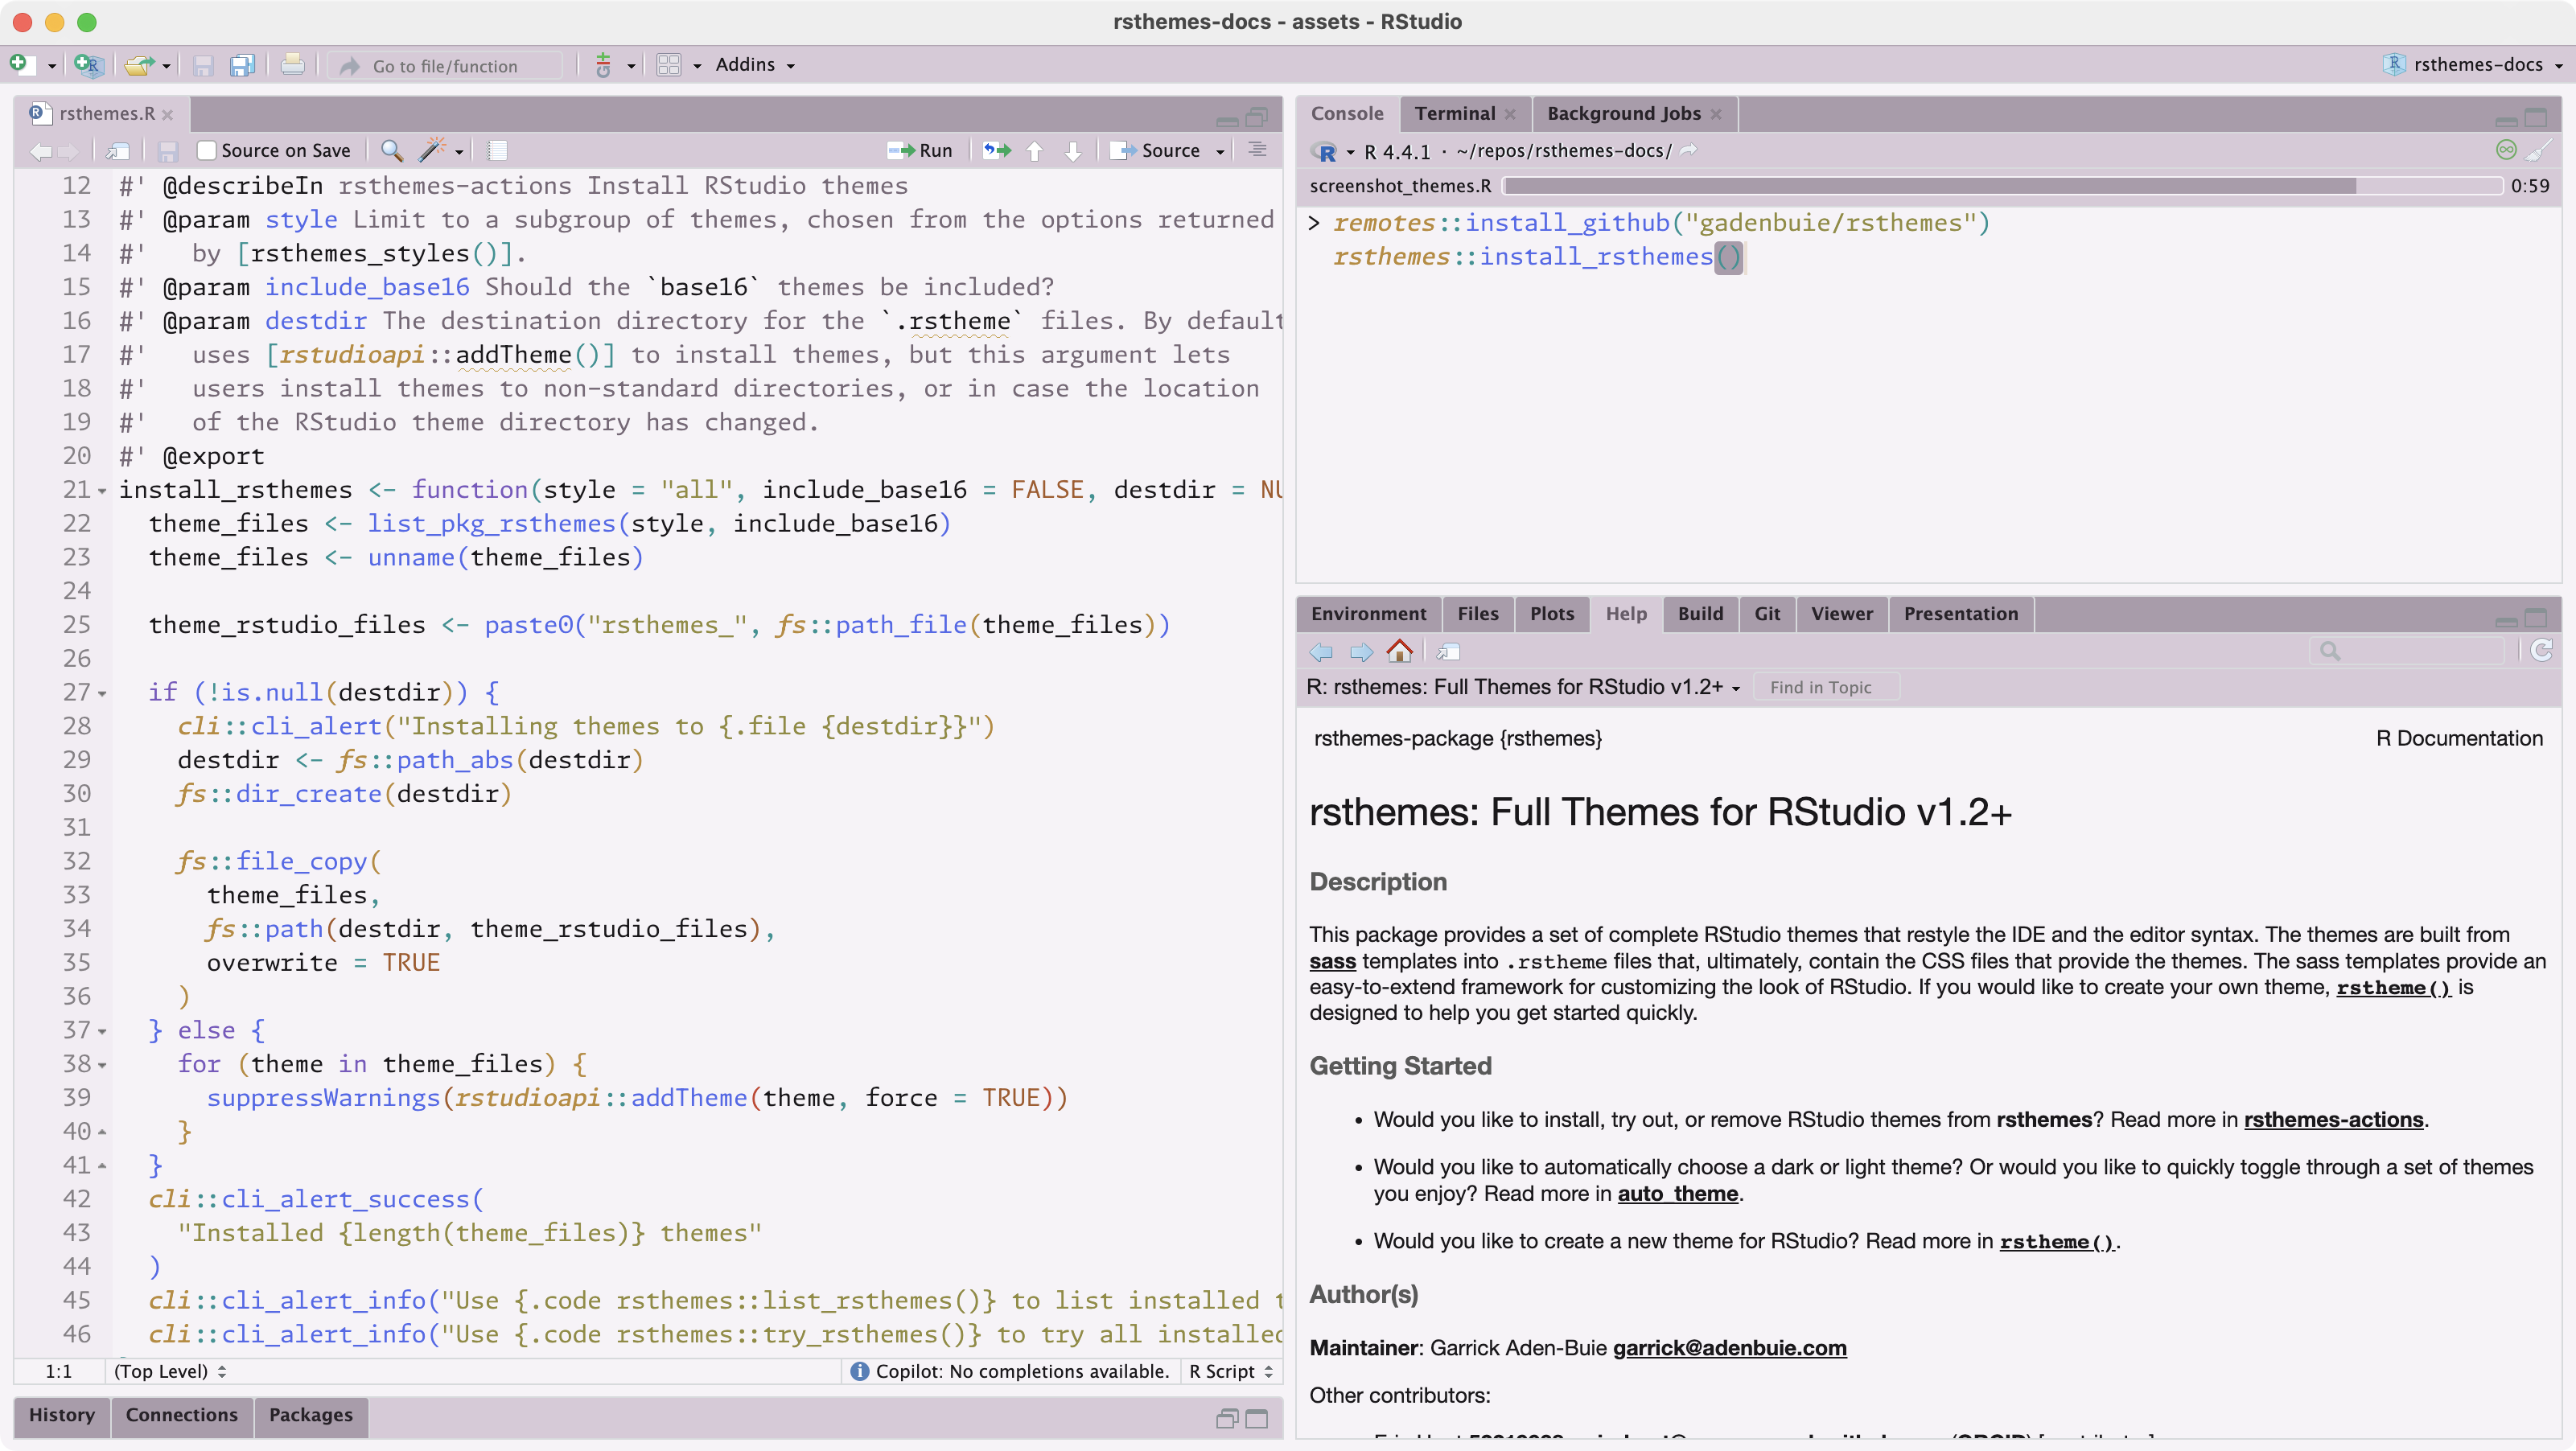Click the compile report notebook icon
This screenshot has width=2576, height=1451.
tap(497, 150)
